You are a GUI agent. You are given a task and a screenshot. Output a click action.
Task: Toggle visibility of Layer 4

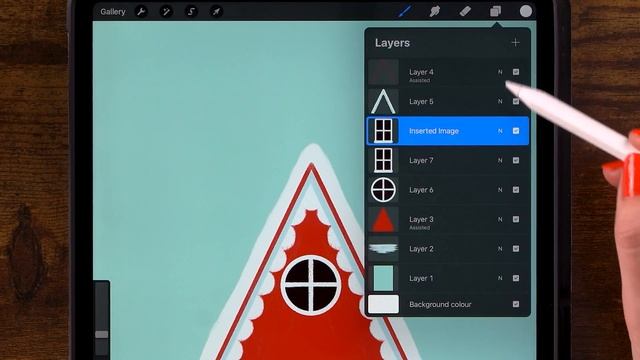click(x=516, y=72)
